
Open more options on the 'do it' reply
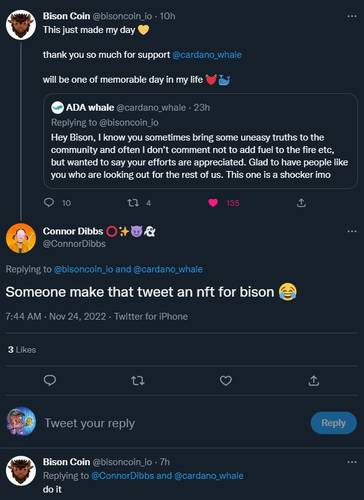(352, 462)
